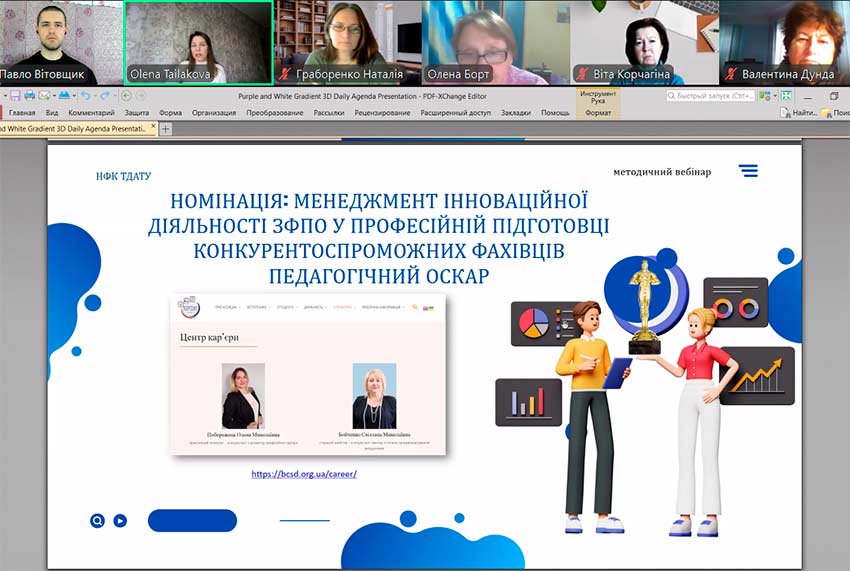Switch to the Формат tool tab

597,113
